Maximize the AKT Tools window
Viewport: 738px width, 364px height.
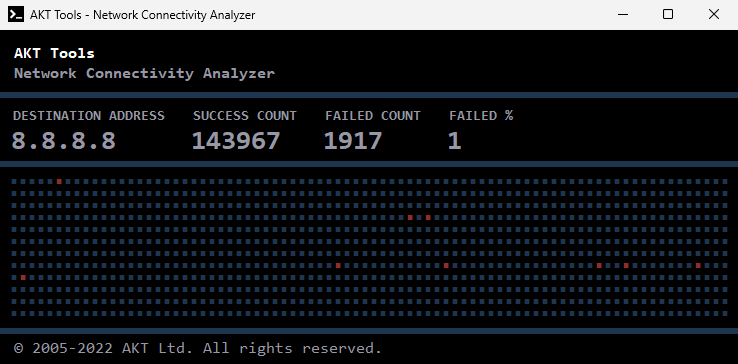pyautogui.click(x=668, y=15)
